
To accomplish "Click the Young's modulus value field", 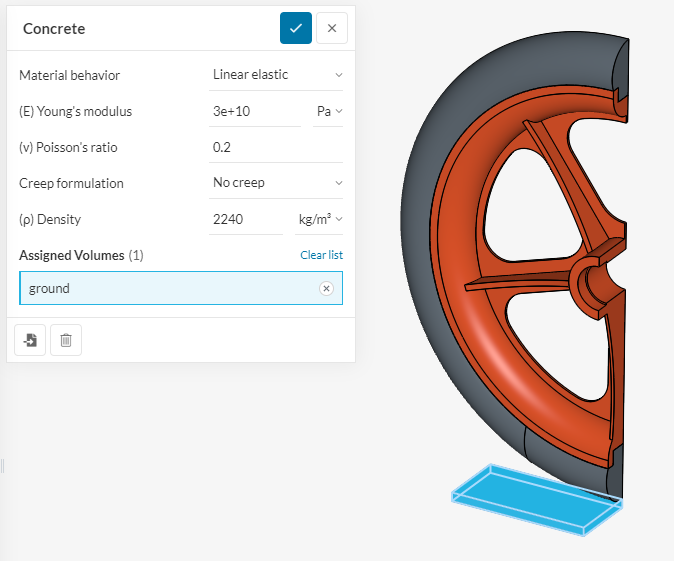I will [x=254, y=111].
